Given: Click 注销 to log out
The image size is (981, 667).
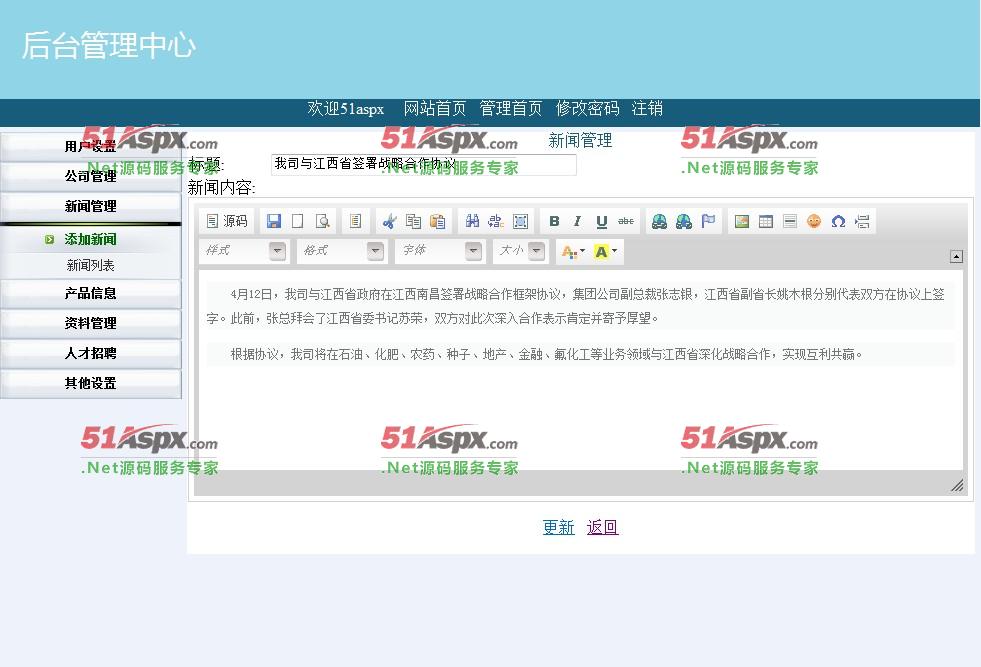Looking at the screenshot, I should pos(648,109).
